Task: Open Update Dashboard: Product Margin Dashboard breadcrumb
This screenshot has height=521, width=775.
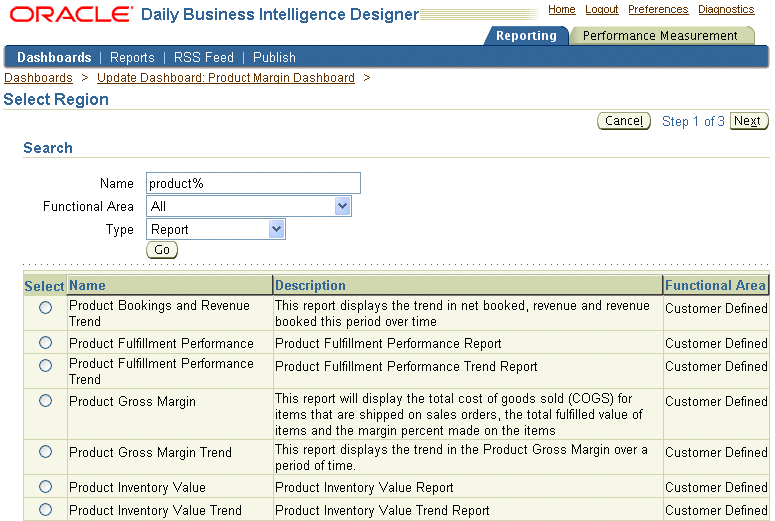Action: pyautogui.click(x=226, y=78)
